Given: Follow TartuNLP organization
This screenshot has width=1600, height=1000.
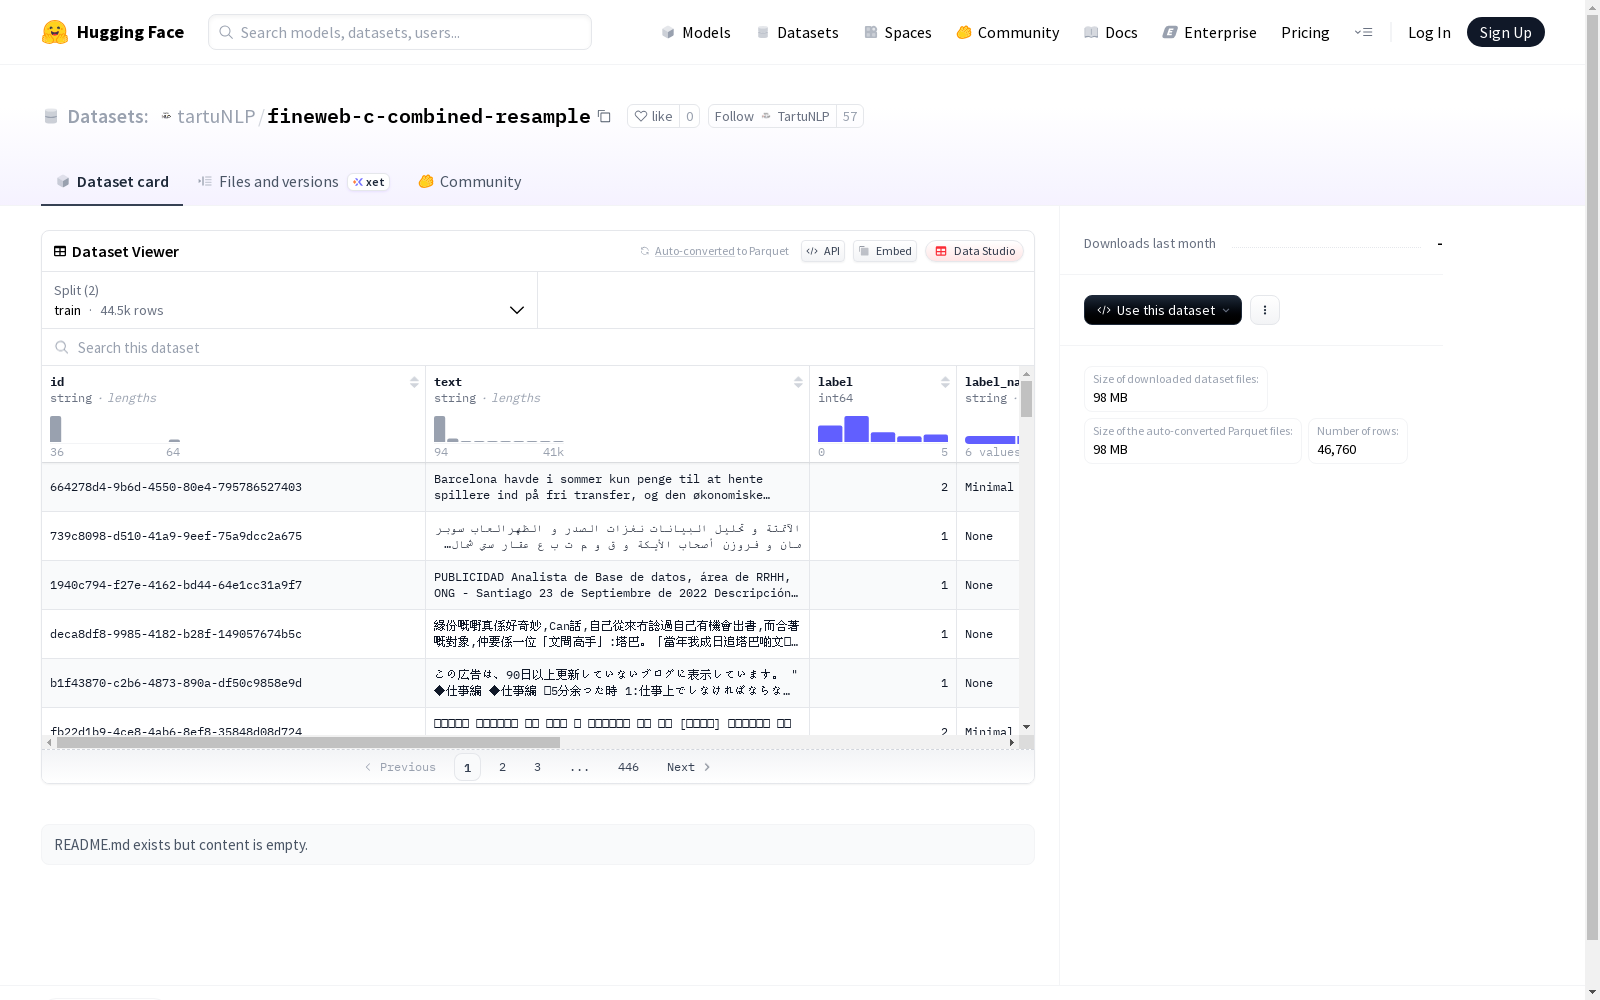Looking at the screenshot, I should pyautogui.click(x=772, y=116).
